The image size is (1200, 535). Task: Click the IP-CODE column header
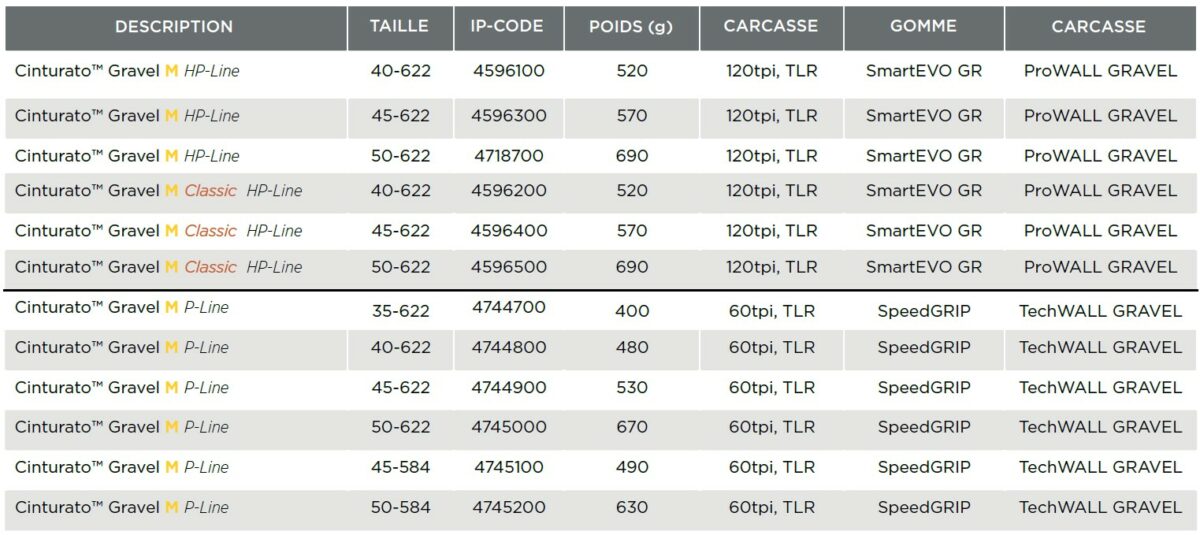pyautogui.click(x=508, y=27)
